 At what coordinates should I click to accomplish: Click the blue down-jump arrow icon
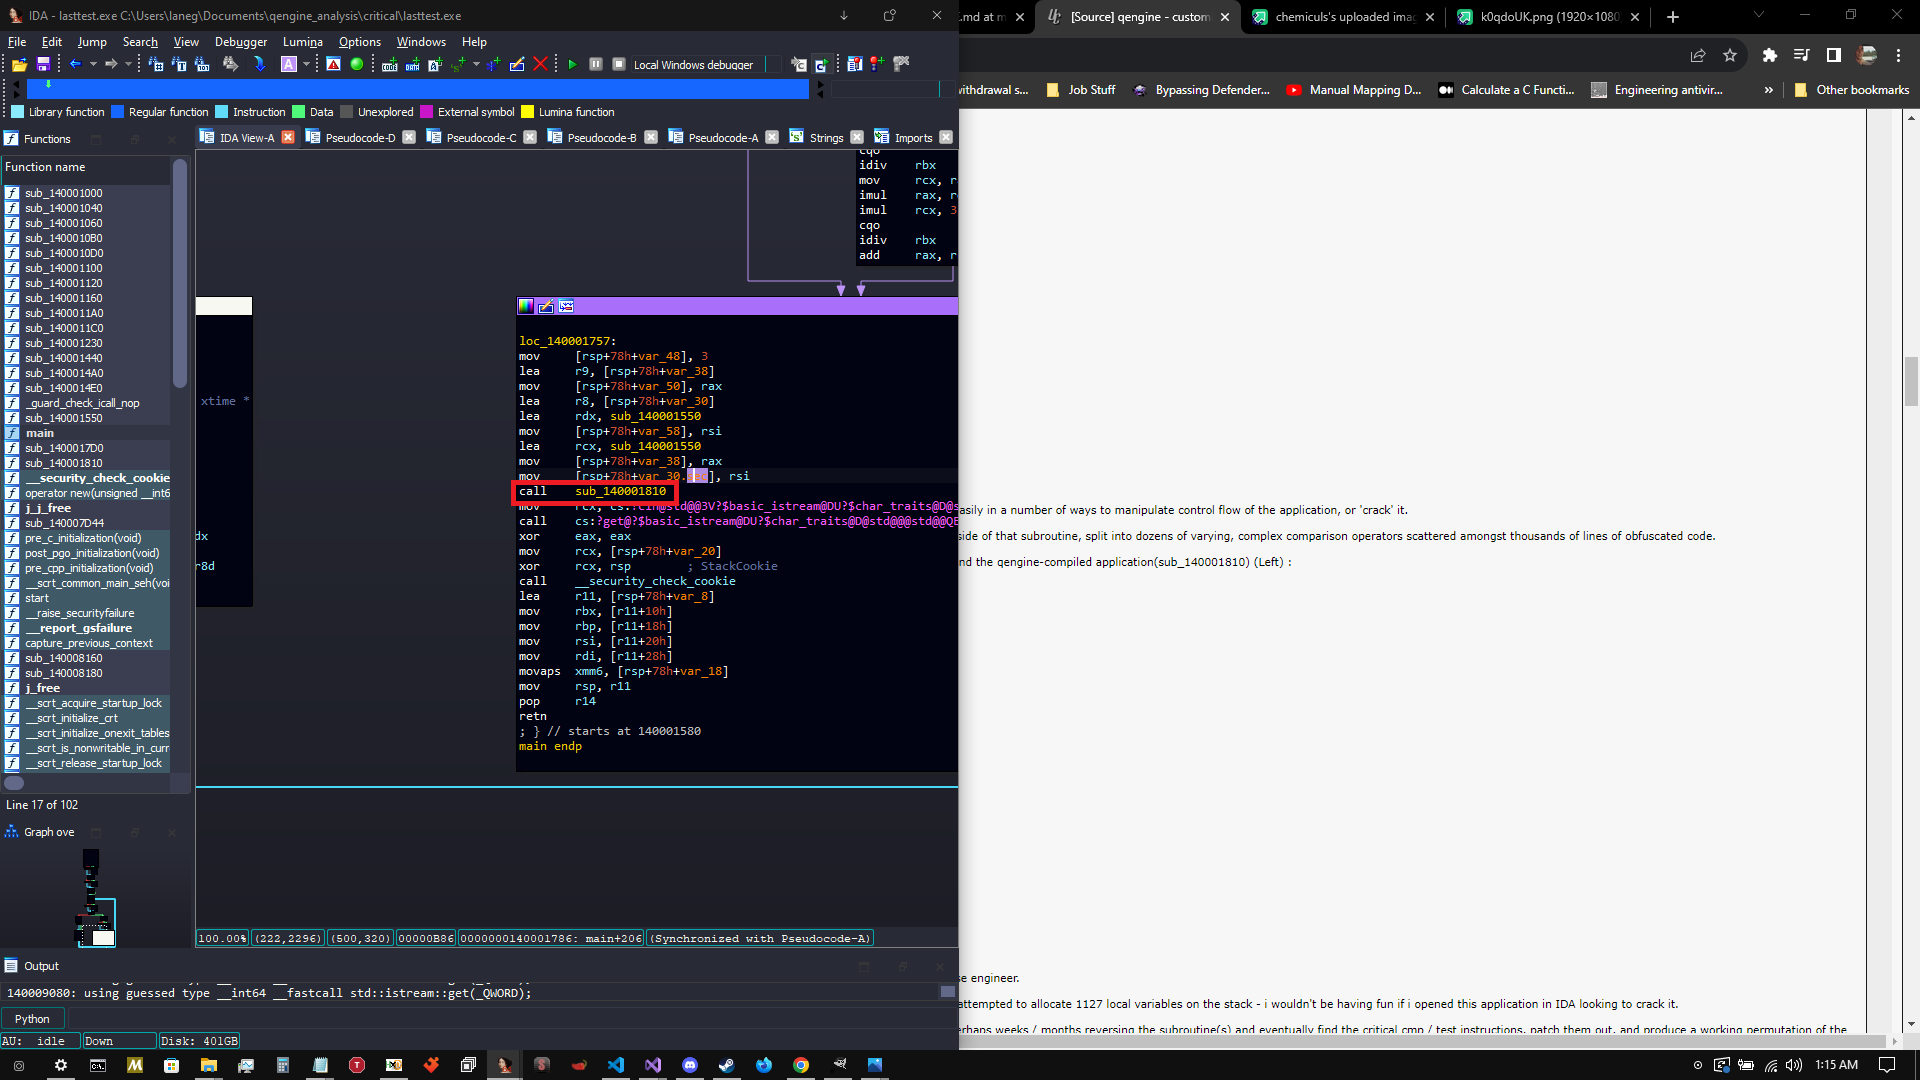click(259, 64)
